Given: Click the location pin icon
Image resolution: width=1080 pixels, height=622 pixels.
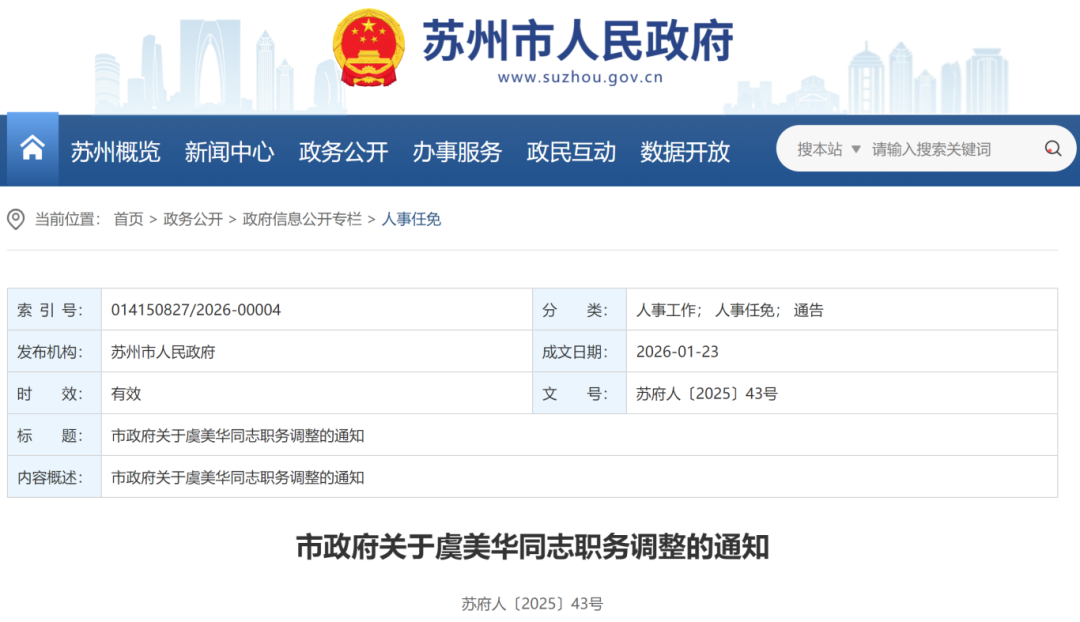Looking at the screenshot, I should click(x=16, y=220).
